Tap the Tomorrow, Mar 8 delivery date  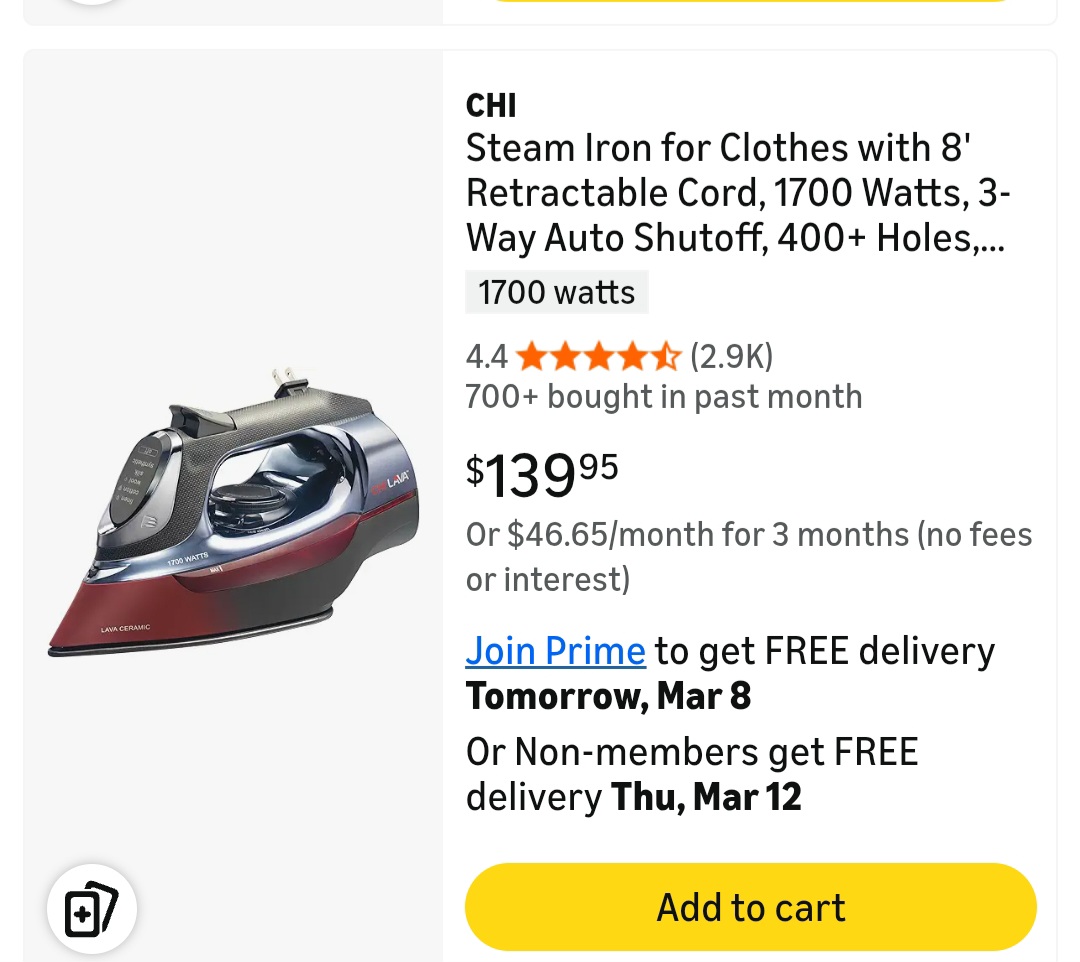[608, 696]
